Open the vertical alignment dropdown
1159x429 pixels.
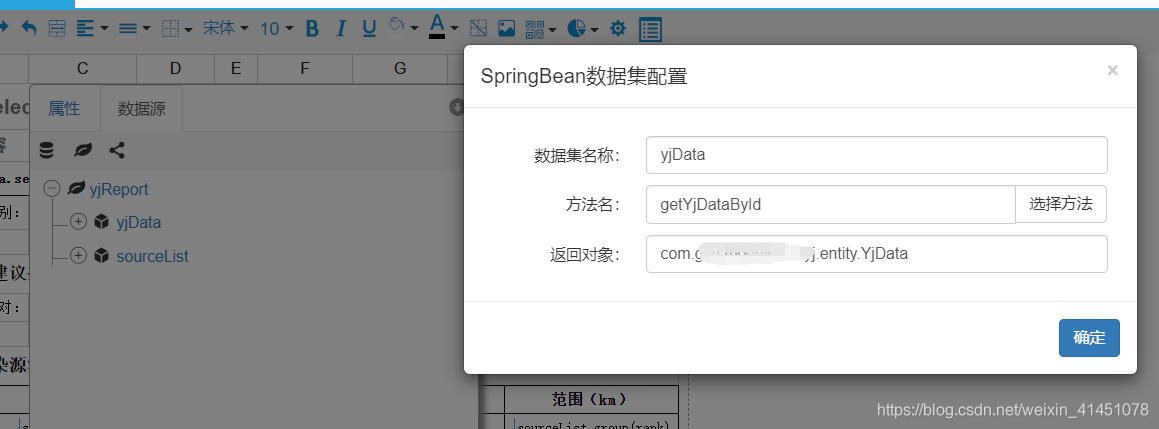pos(135,28)
